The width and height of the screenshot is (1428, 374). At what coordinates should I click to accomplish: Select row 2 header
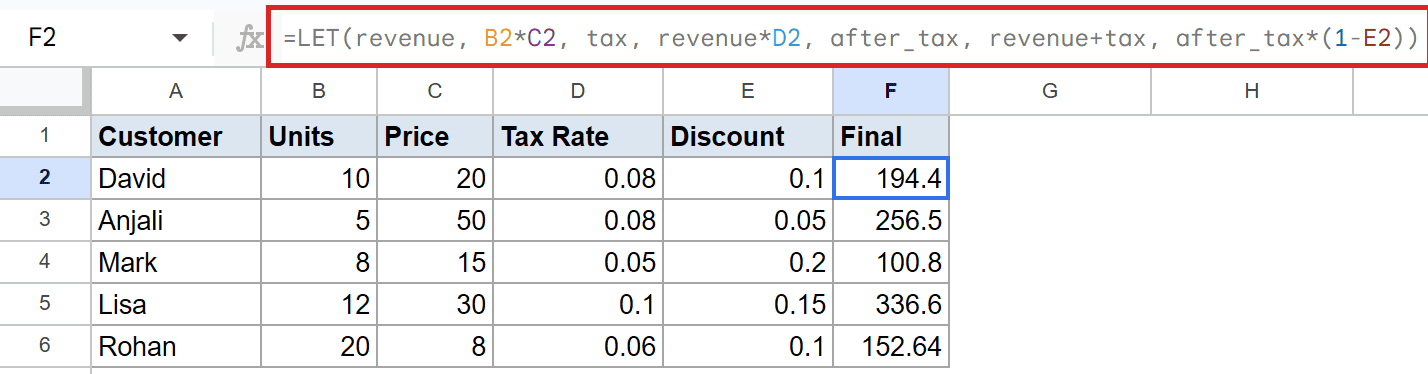45,178
